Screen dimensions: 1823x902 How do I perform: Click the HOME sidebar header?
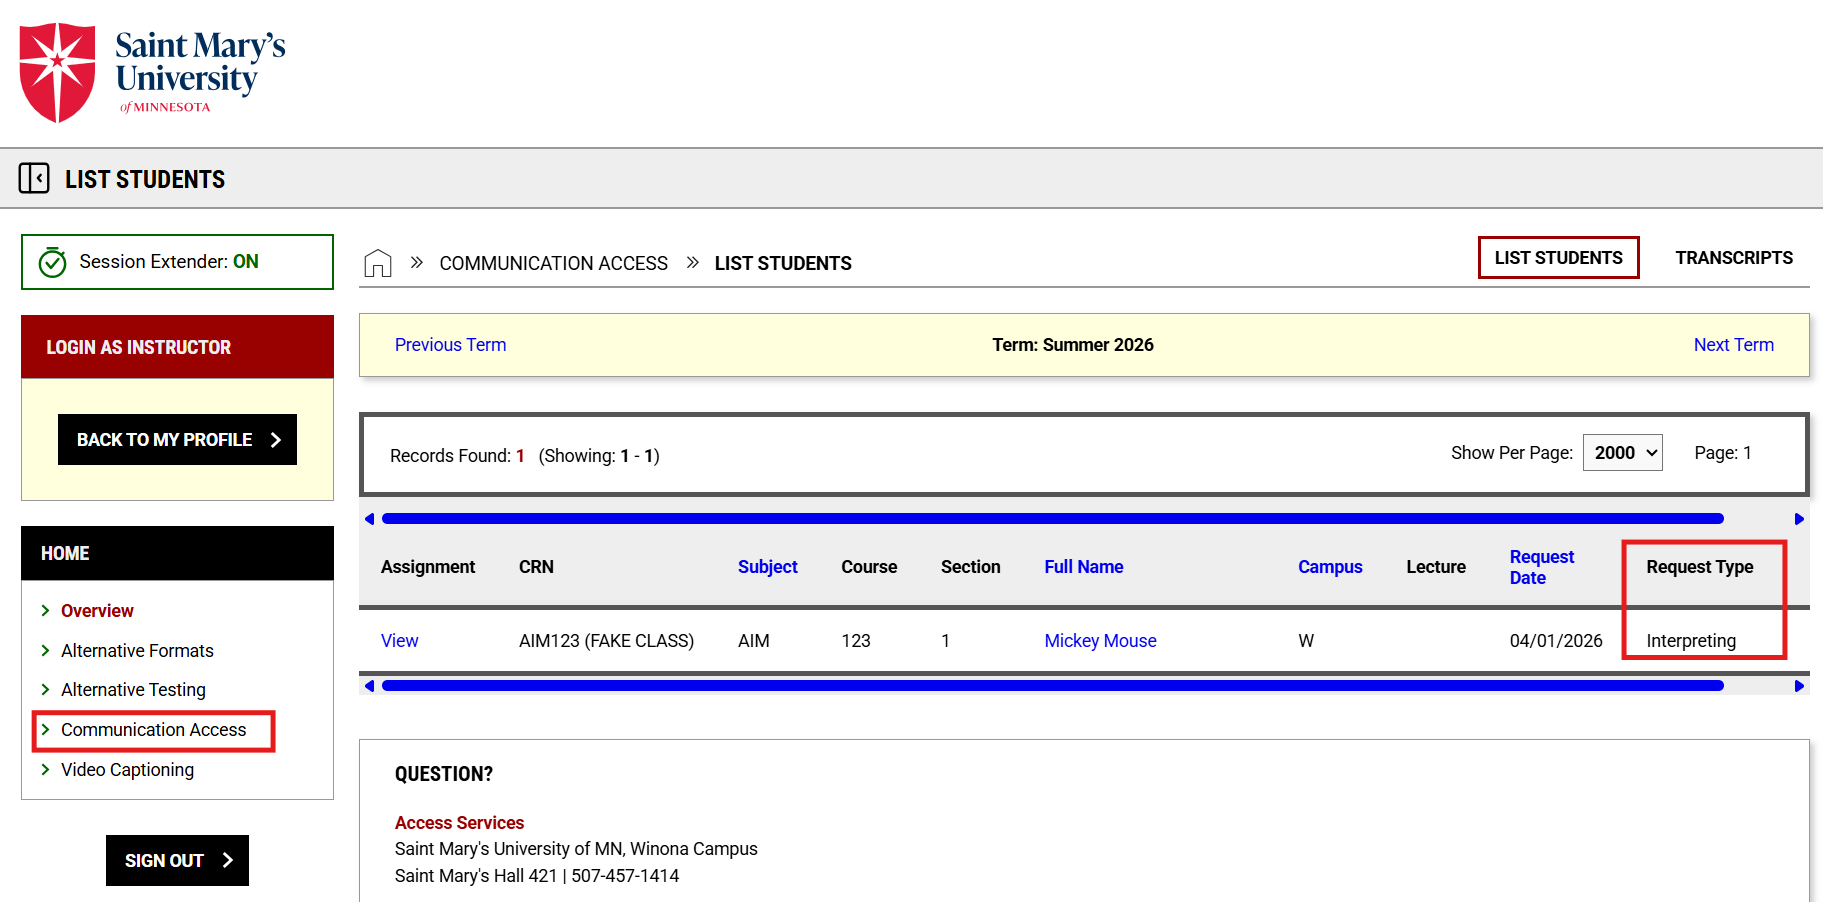(x=177, y=553)
